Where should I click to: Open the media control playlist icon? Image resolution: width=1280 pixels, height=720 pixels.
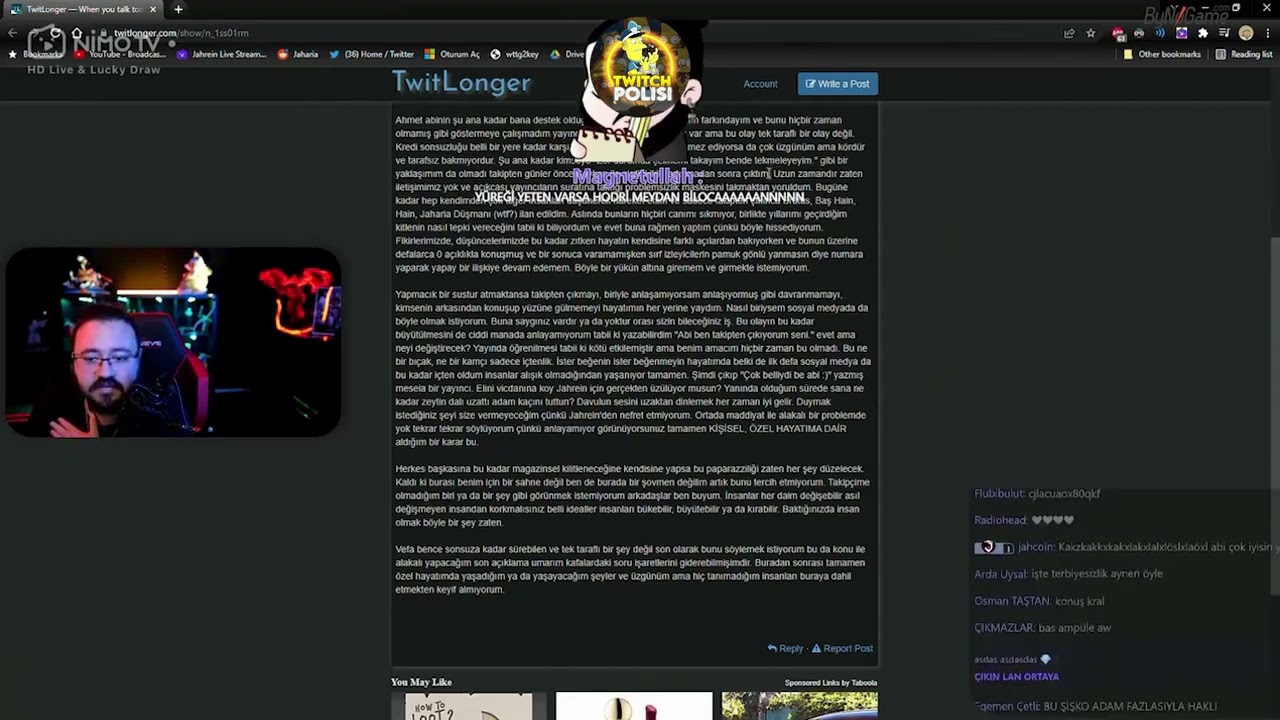[1224, 33]
